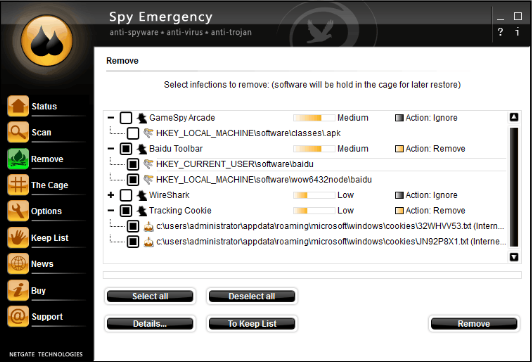The width and height of the screenshot is (532, 362).
Task: Click the scroll down arrow in list
Action: 514,257
